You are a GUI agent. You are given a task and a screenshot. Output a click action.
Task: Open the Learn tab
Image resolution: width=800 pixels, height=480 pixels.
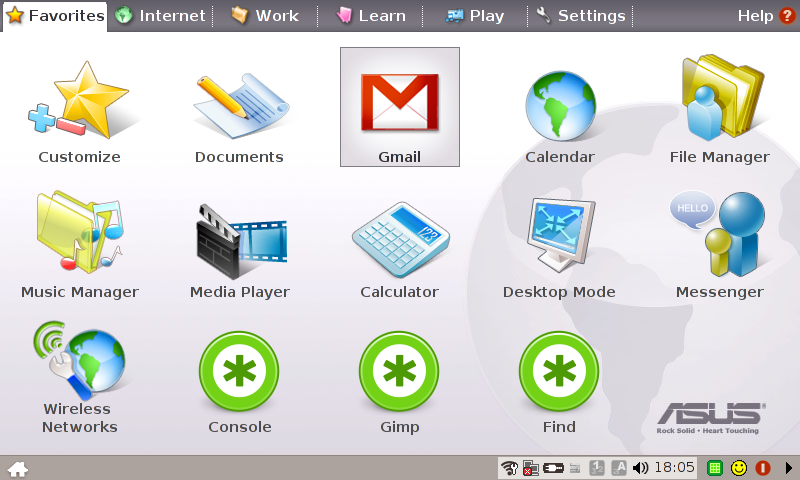coord(370,16)
